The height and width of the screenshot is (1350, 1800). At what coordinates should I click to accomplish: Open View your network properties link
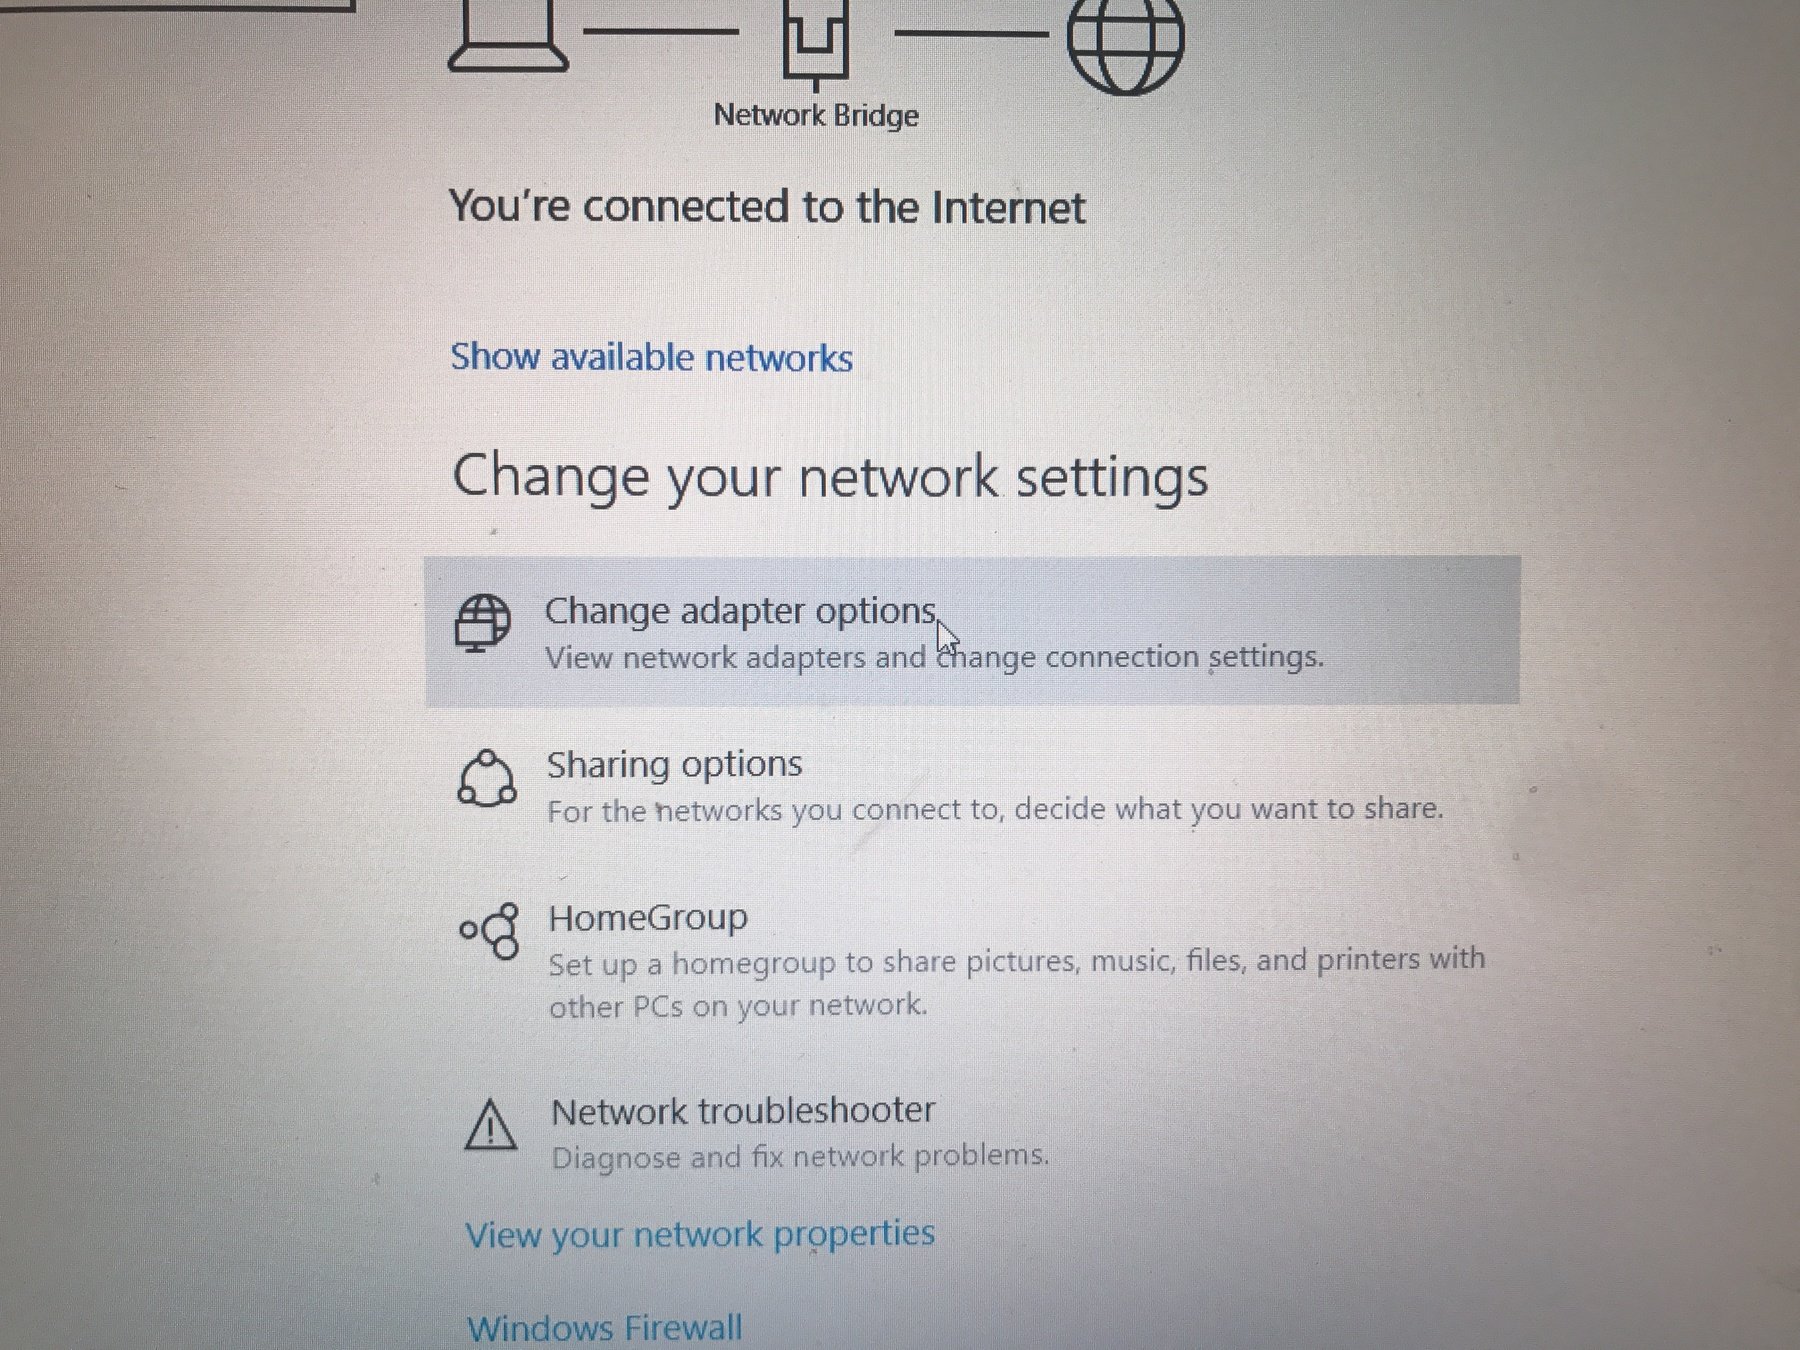(x=700, y=1234)
